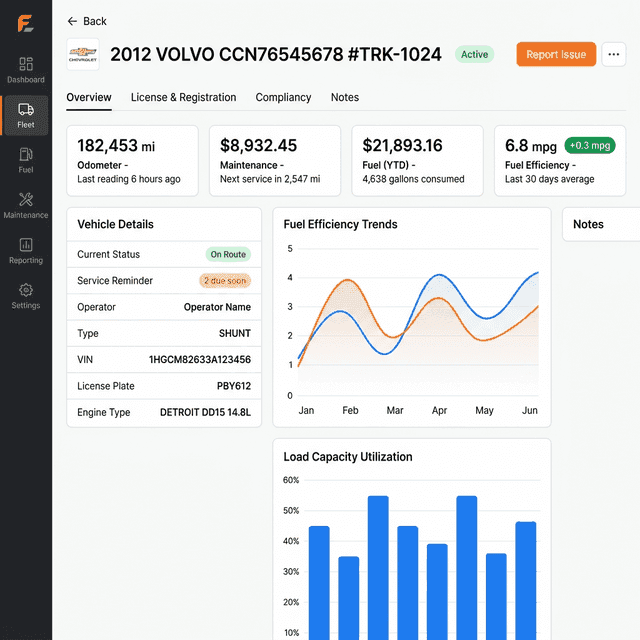Click 'Next service in 2,547 mi' text
Viewport: 640px width, 640px height.
click(x=270, y=179)
